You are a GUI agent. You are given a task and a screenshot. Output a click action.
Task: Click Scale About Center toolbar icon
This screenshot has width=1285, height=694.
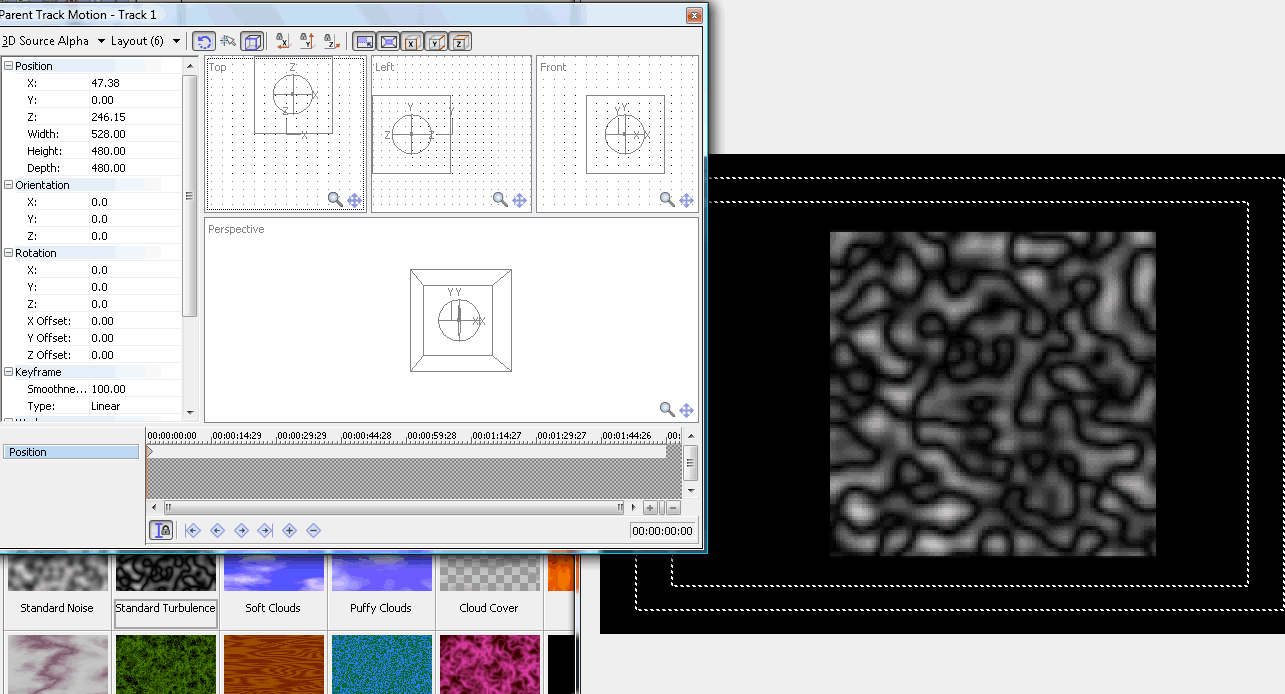[388, 41]
